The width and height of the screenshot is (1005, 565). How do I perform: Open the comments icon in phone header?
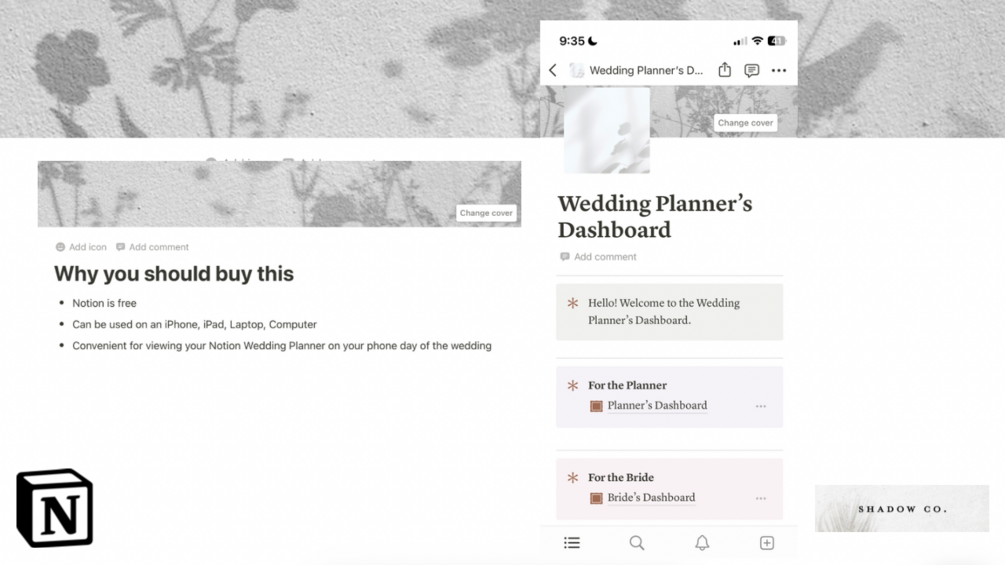tap(752, 70)
